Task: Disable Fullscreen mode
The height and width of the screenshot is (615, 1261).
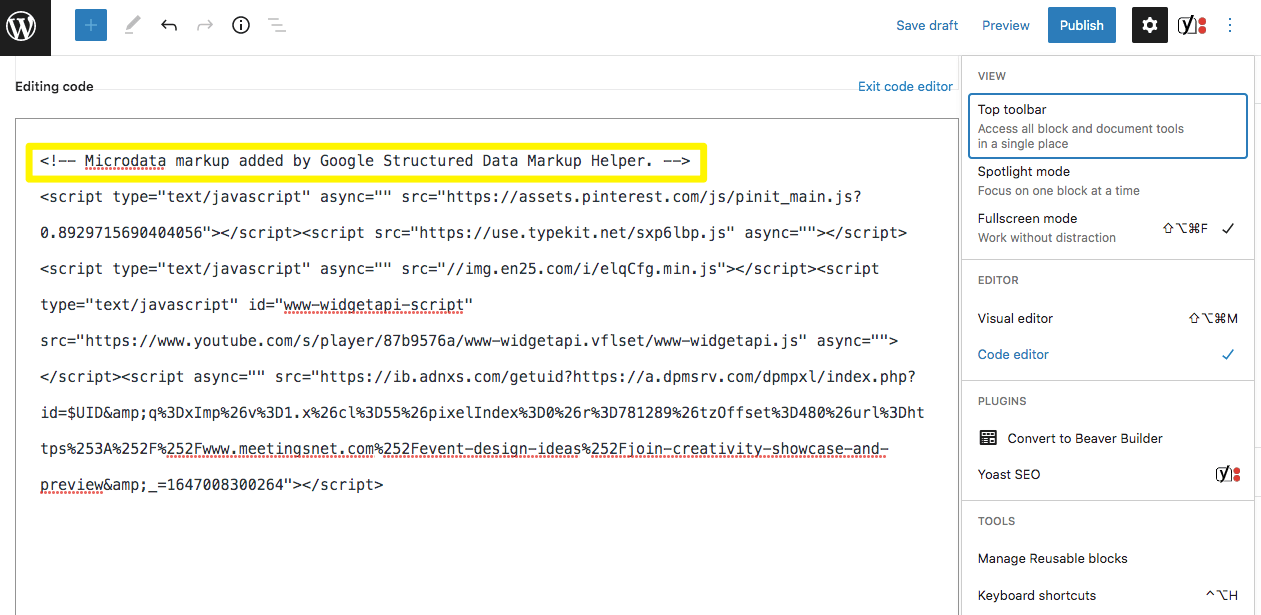Action: (1107, 227)
